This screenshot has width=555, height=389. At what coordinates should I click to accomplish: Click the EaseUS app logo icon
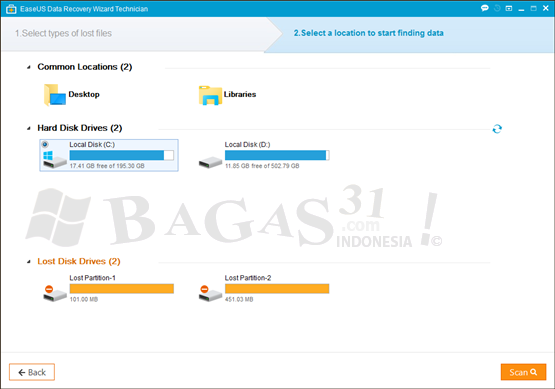[11, 9]
